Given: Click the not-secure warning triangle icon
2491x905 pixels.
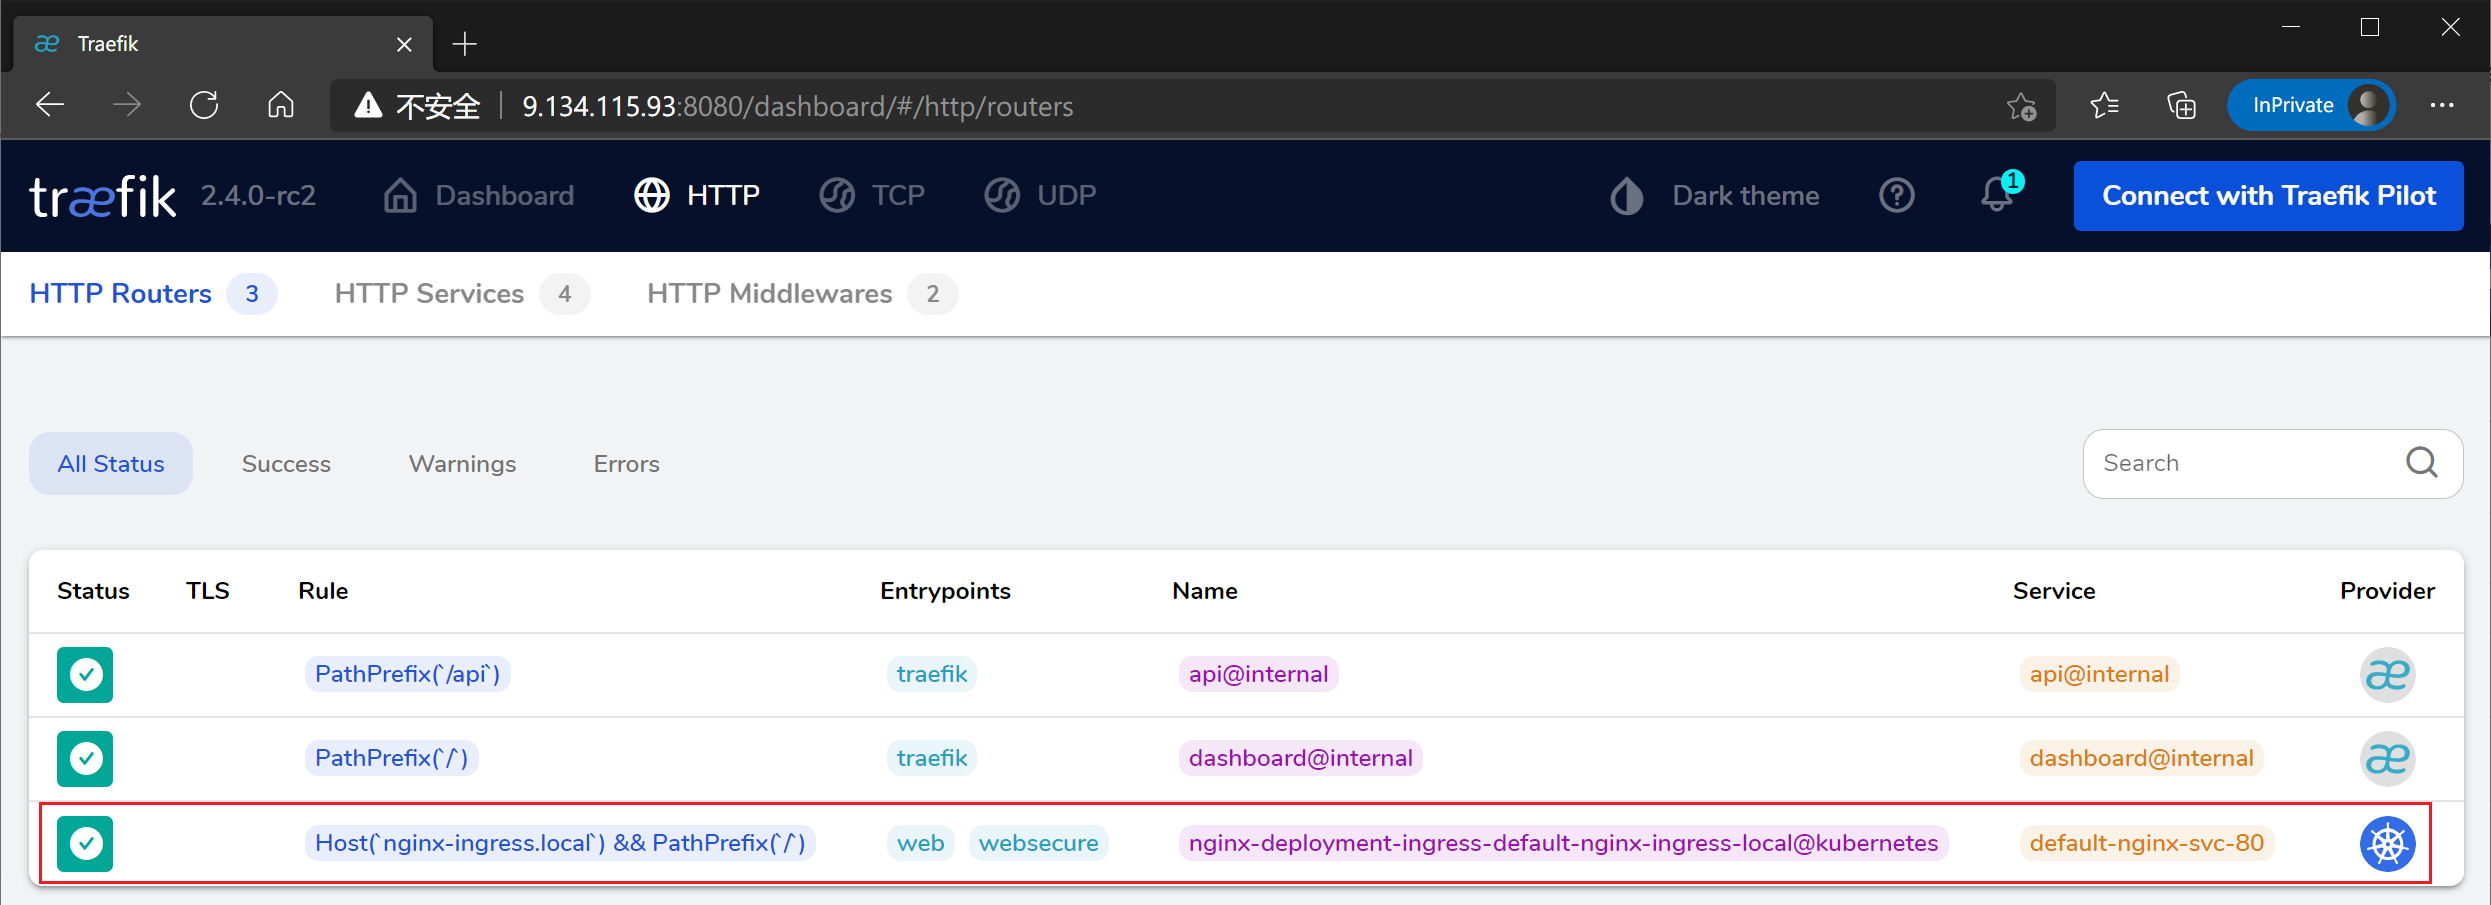Looking at the screenshot, I should pos(368,105).
